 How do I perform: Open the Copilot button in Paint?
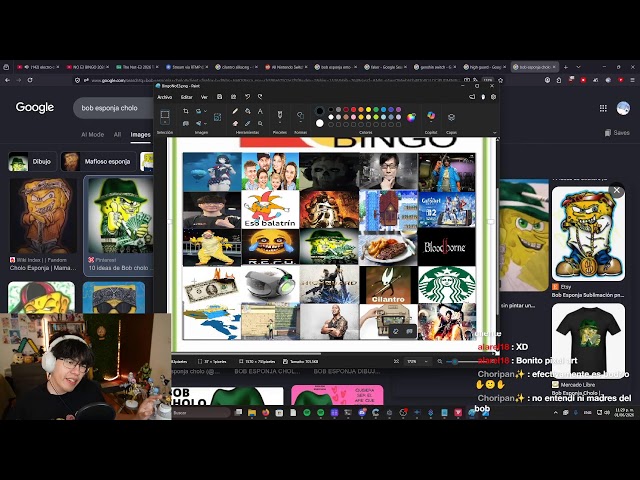pos(431,116)
